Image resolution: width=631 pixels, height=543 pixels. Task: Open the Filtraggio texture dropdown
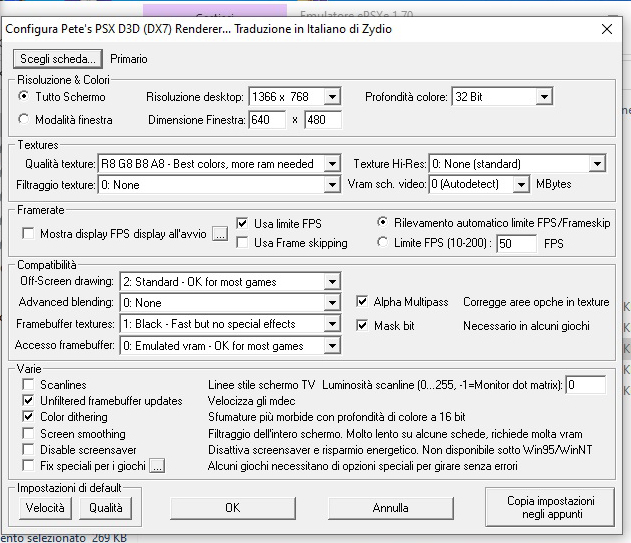[x=219, y=185]
